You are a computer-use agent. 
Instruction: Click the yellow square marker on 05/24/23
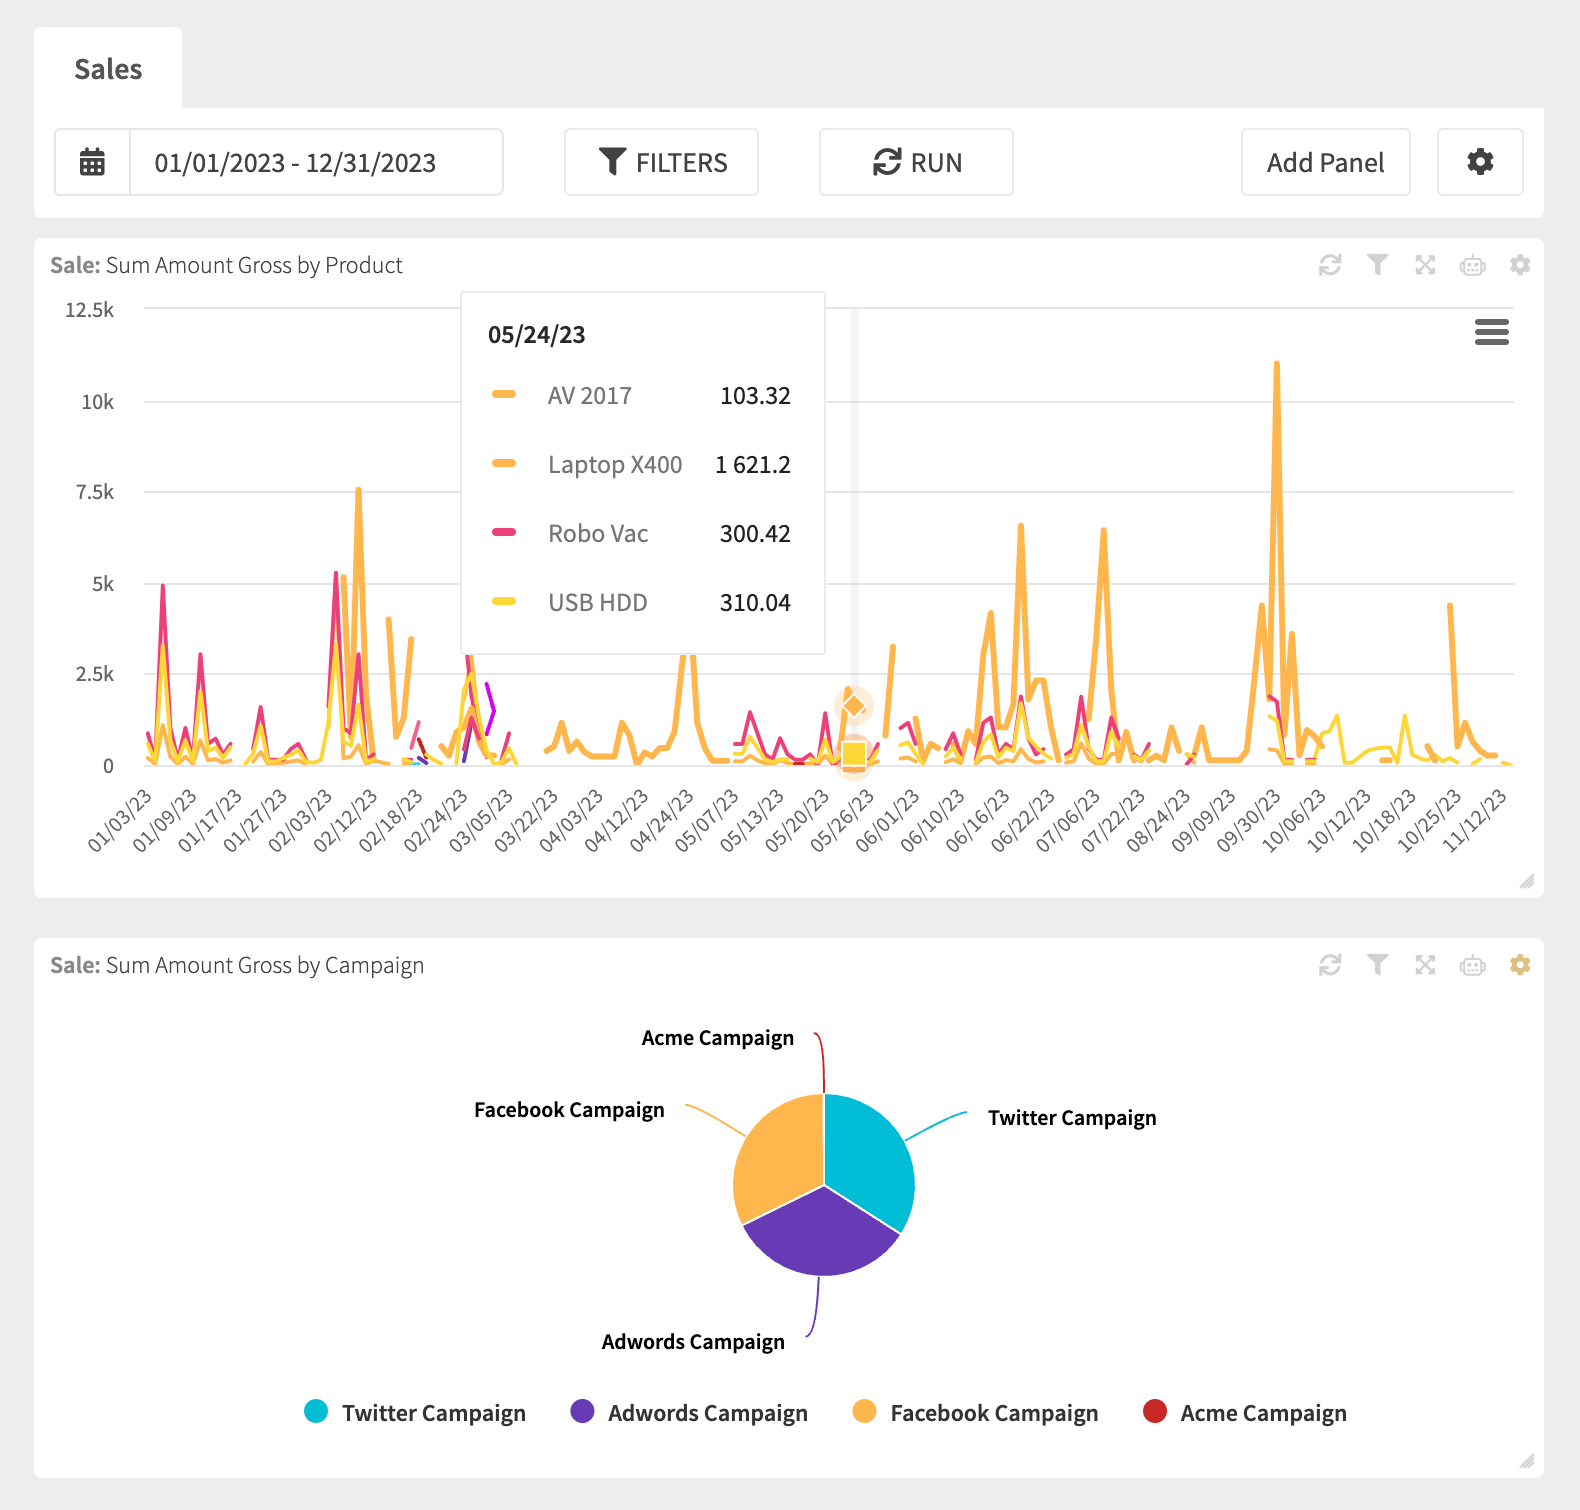pyautogui.click(x=853, y=754)
